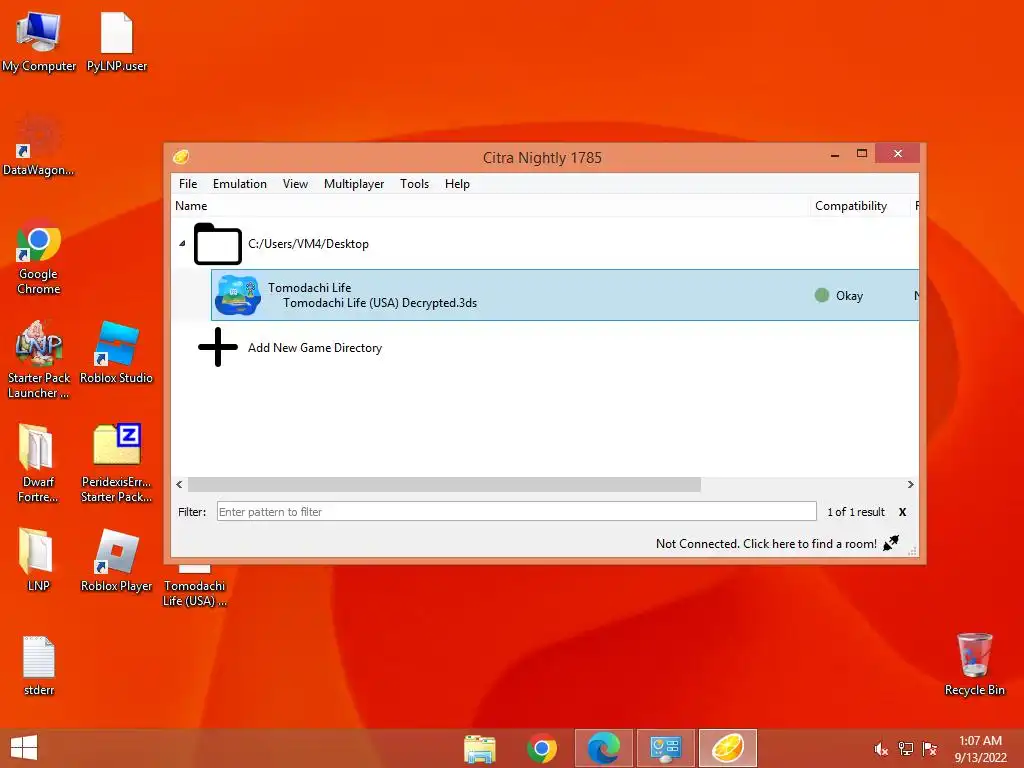Click C:/Users/VM4/Desktop path text
Image resolution: width=1024 pixels, height=768 pixels.
point(308,244)
